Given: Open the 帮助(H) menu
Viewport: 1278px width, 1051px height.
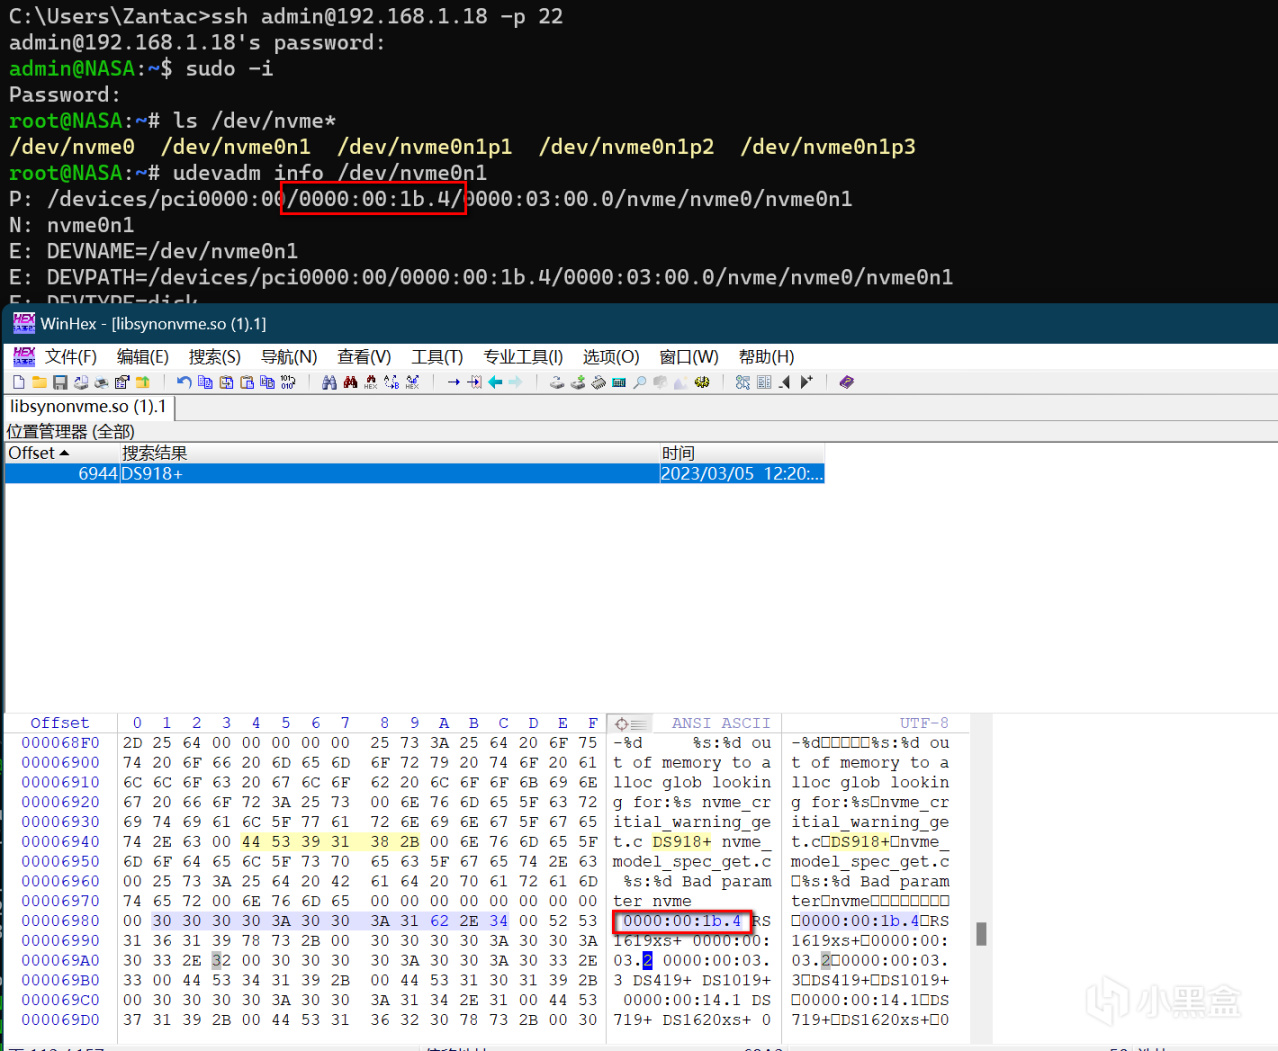Looking at the screenshot, I should [x=766, y=357].
